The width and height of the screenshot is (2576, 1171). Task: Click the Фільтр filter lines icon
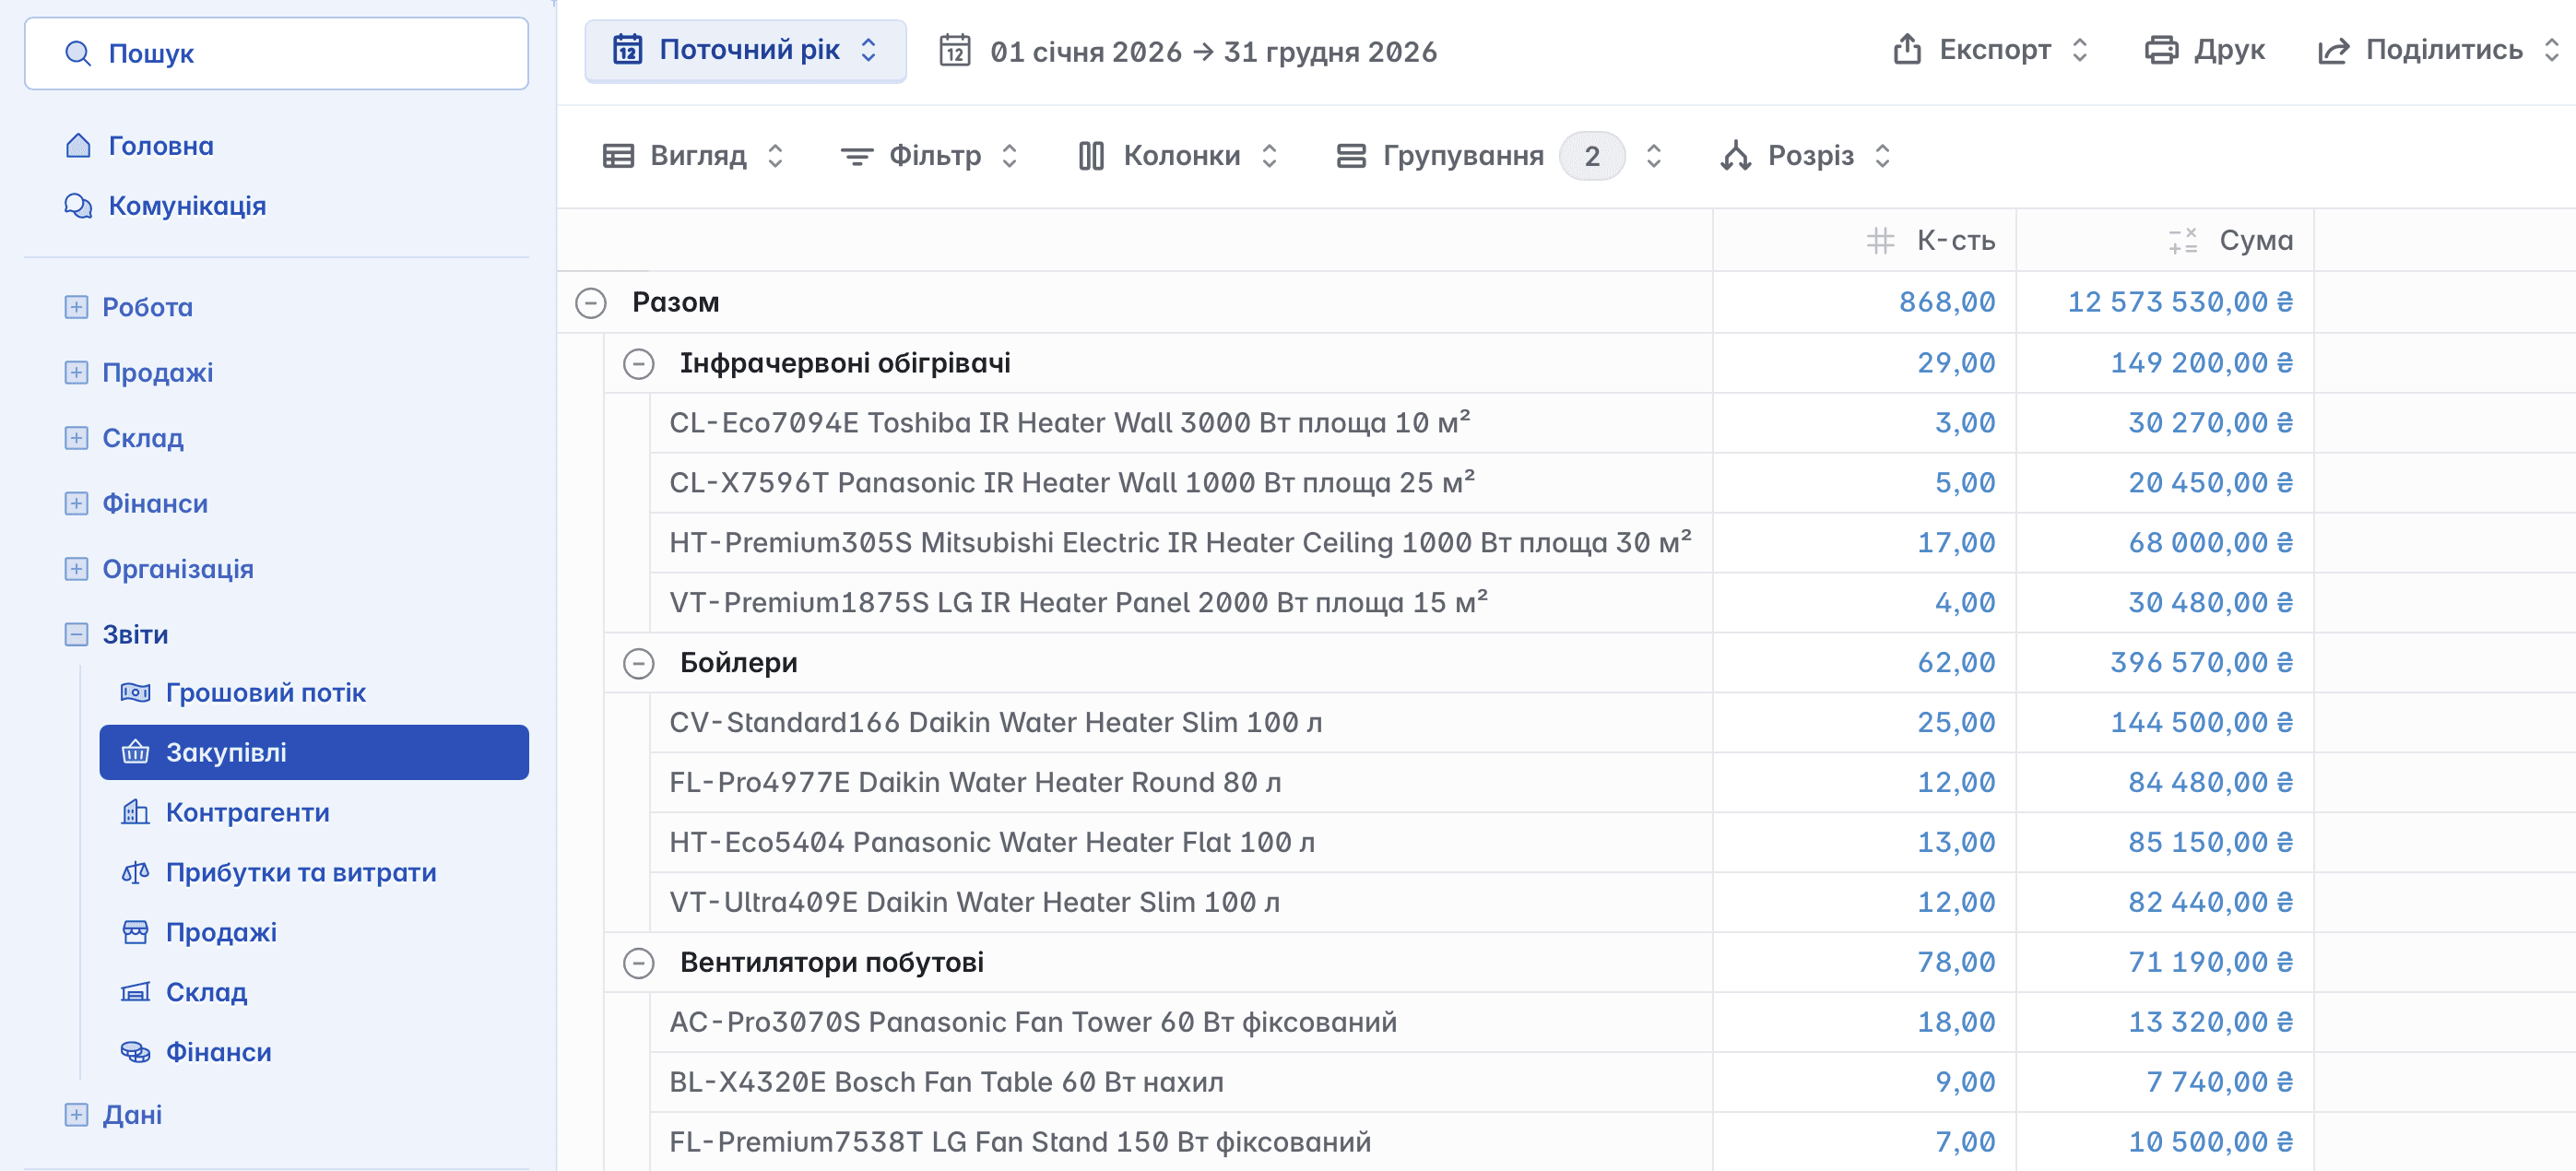point(856,156)
